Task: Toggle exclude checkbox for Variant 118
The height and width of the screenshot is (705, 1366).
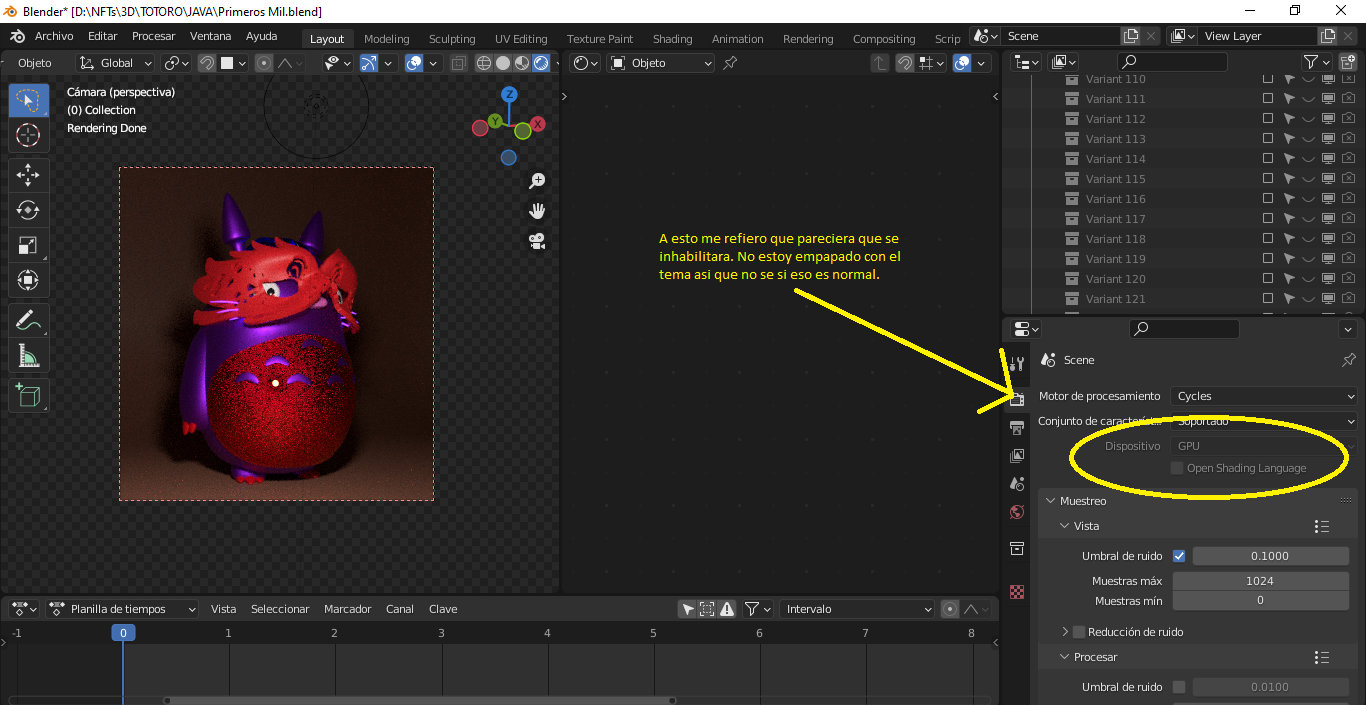Action: click(x=1268, y=239)
